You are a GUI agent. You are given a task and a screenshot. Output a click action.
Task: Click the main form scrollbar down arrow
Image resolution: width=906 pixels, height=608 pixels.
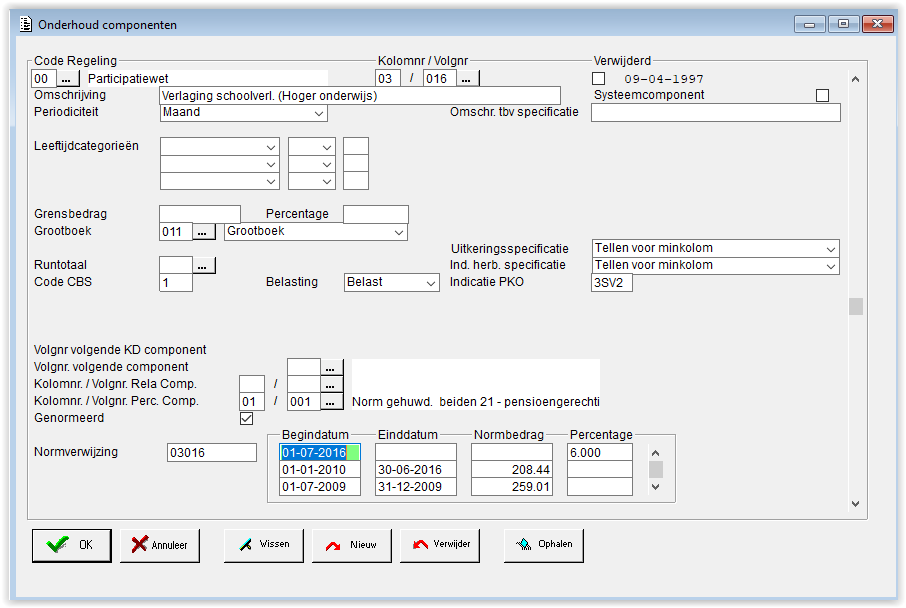click(x=856, y=504)
